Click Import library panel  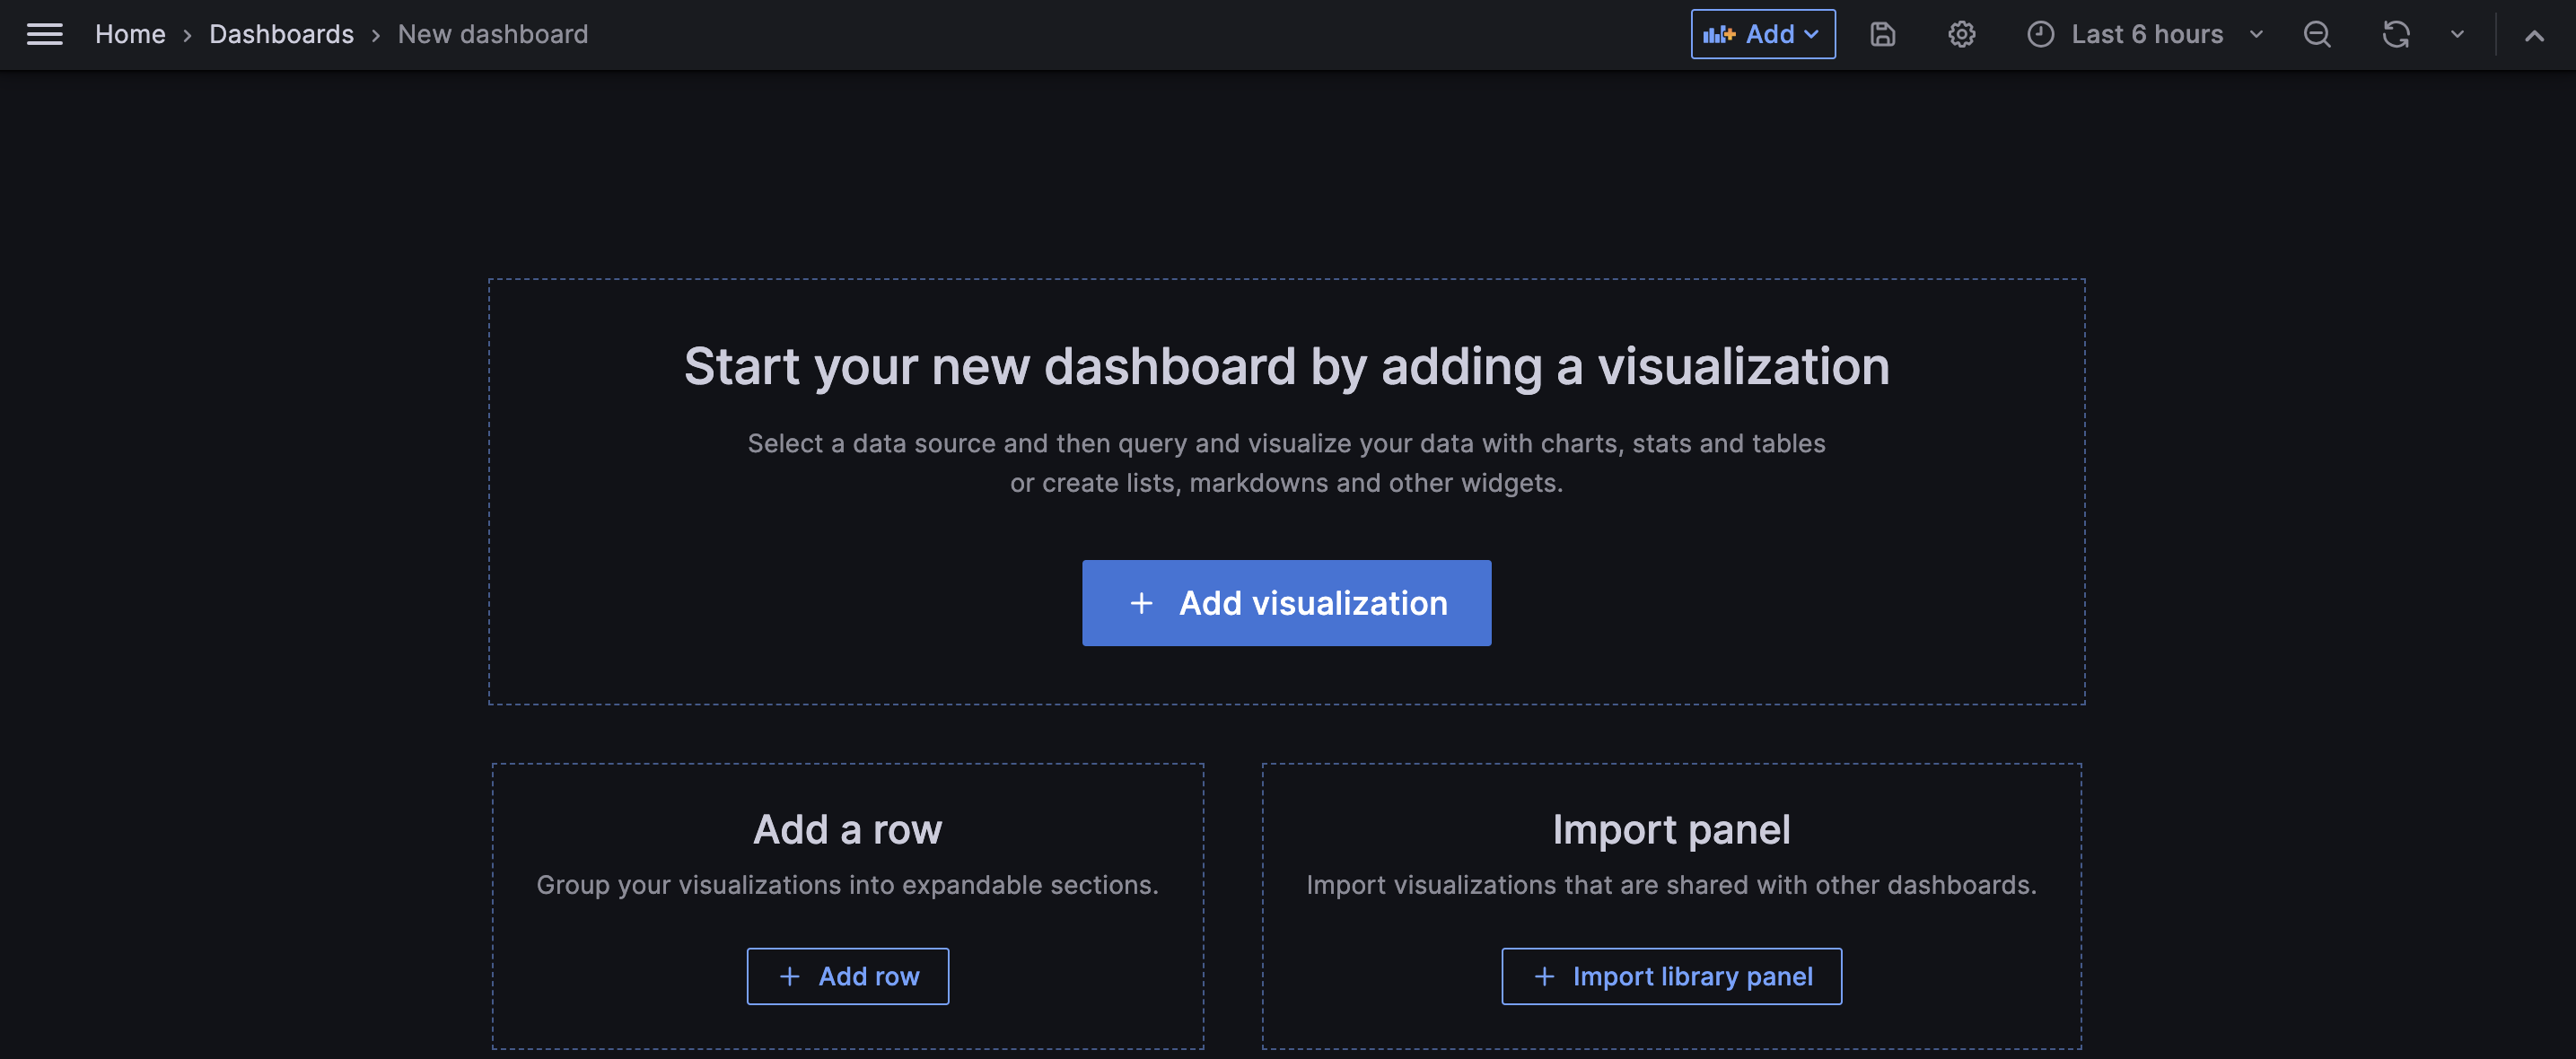click(x=1671, y=975)
